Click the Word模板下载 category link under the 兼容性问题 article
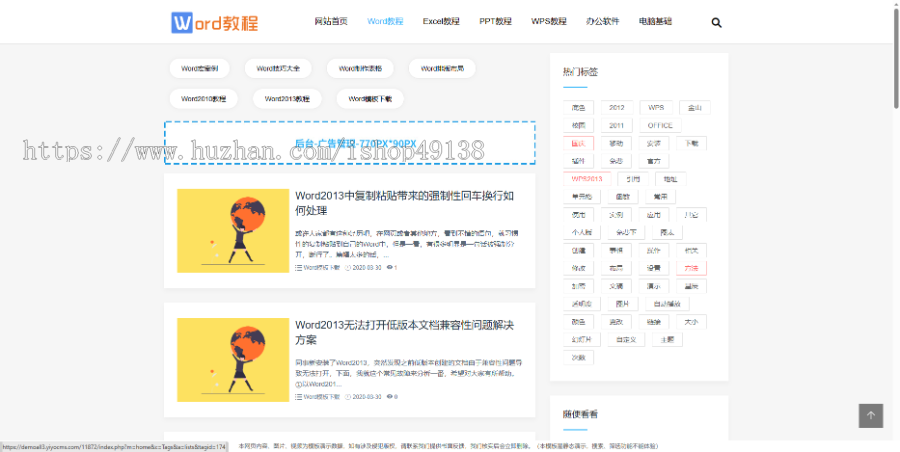Viewport: 900px width, 452px height. 321,397
